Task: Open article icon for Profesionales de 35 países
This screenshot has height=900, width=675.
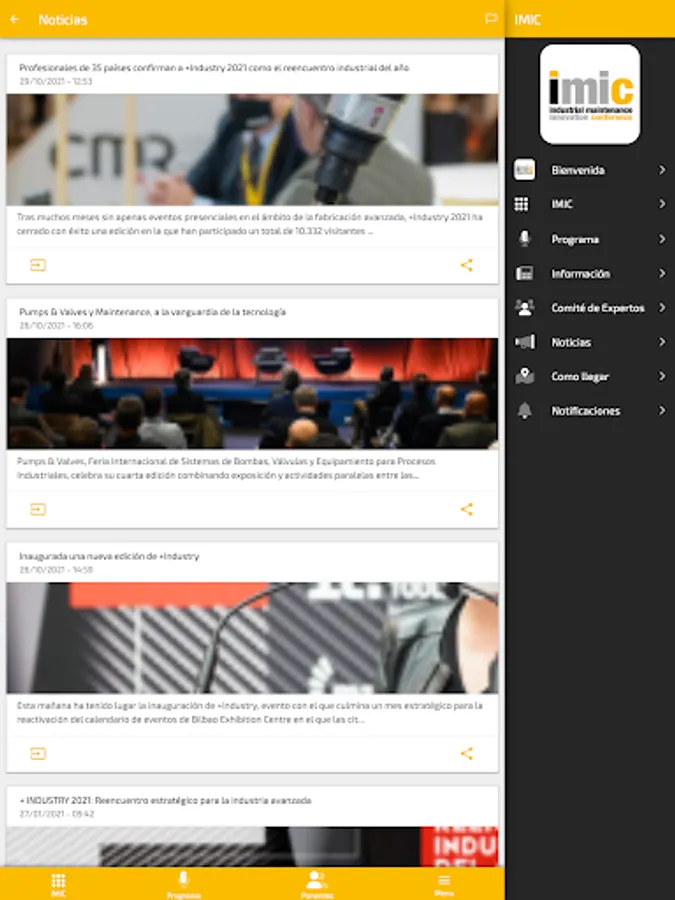Action: pyautogui.click(x=38, y=265)
